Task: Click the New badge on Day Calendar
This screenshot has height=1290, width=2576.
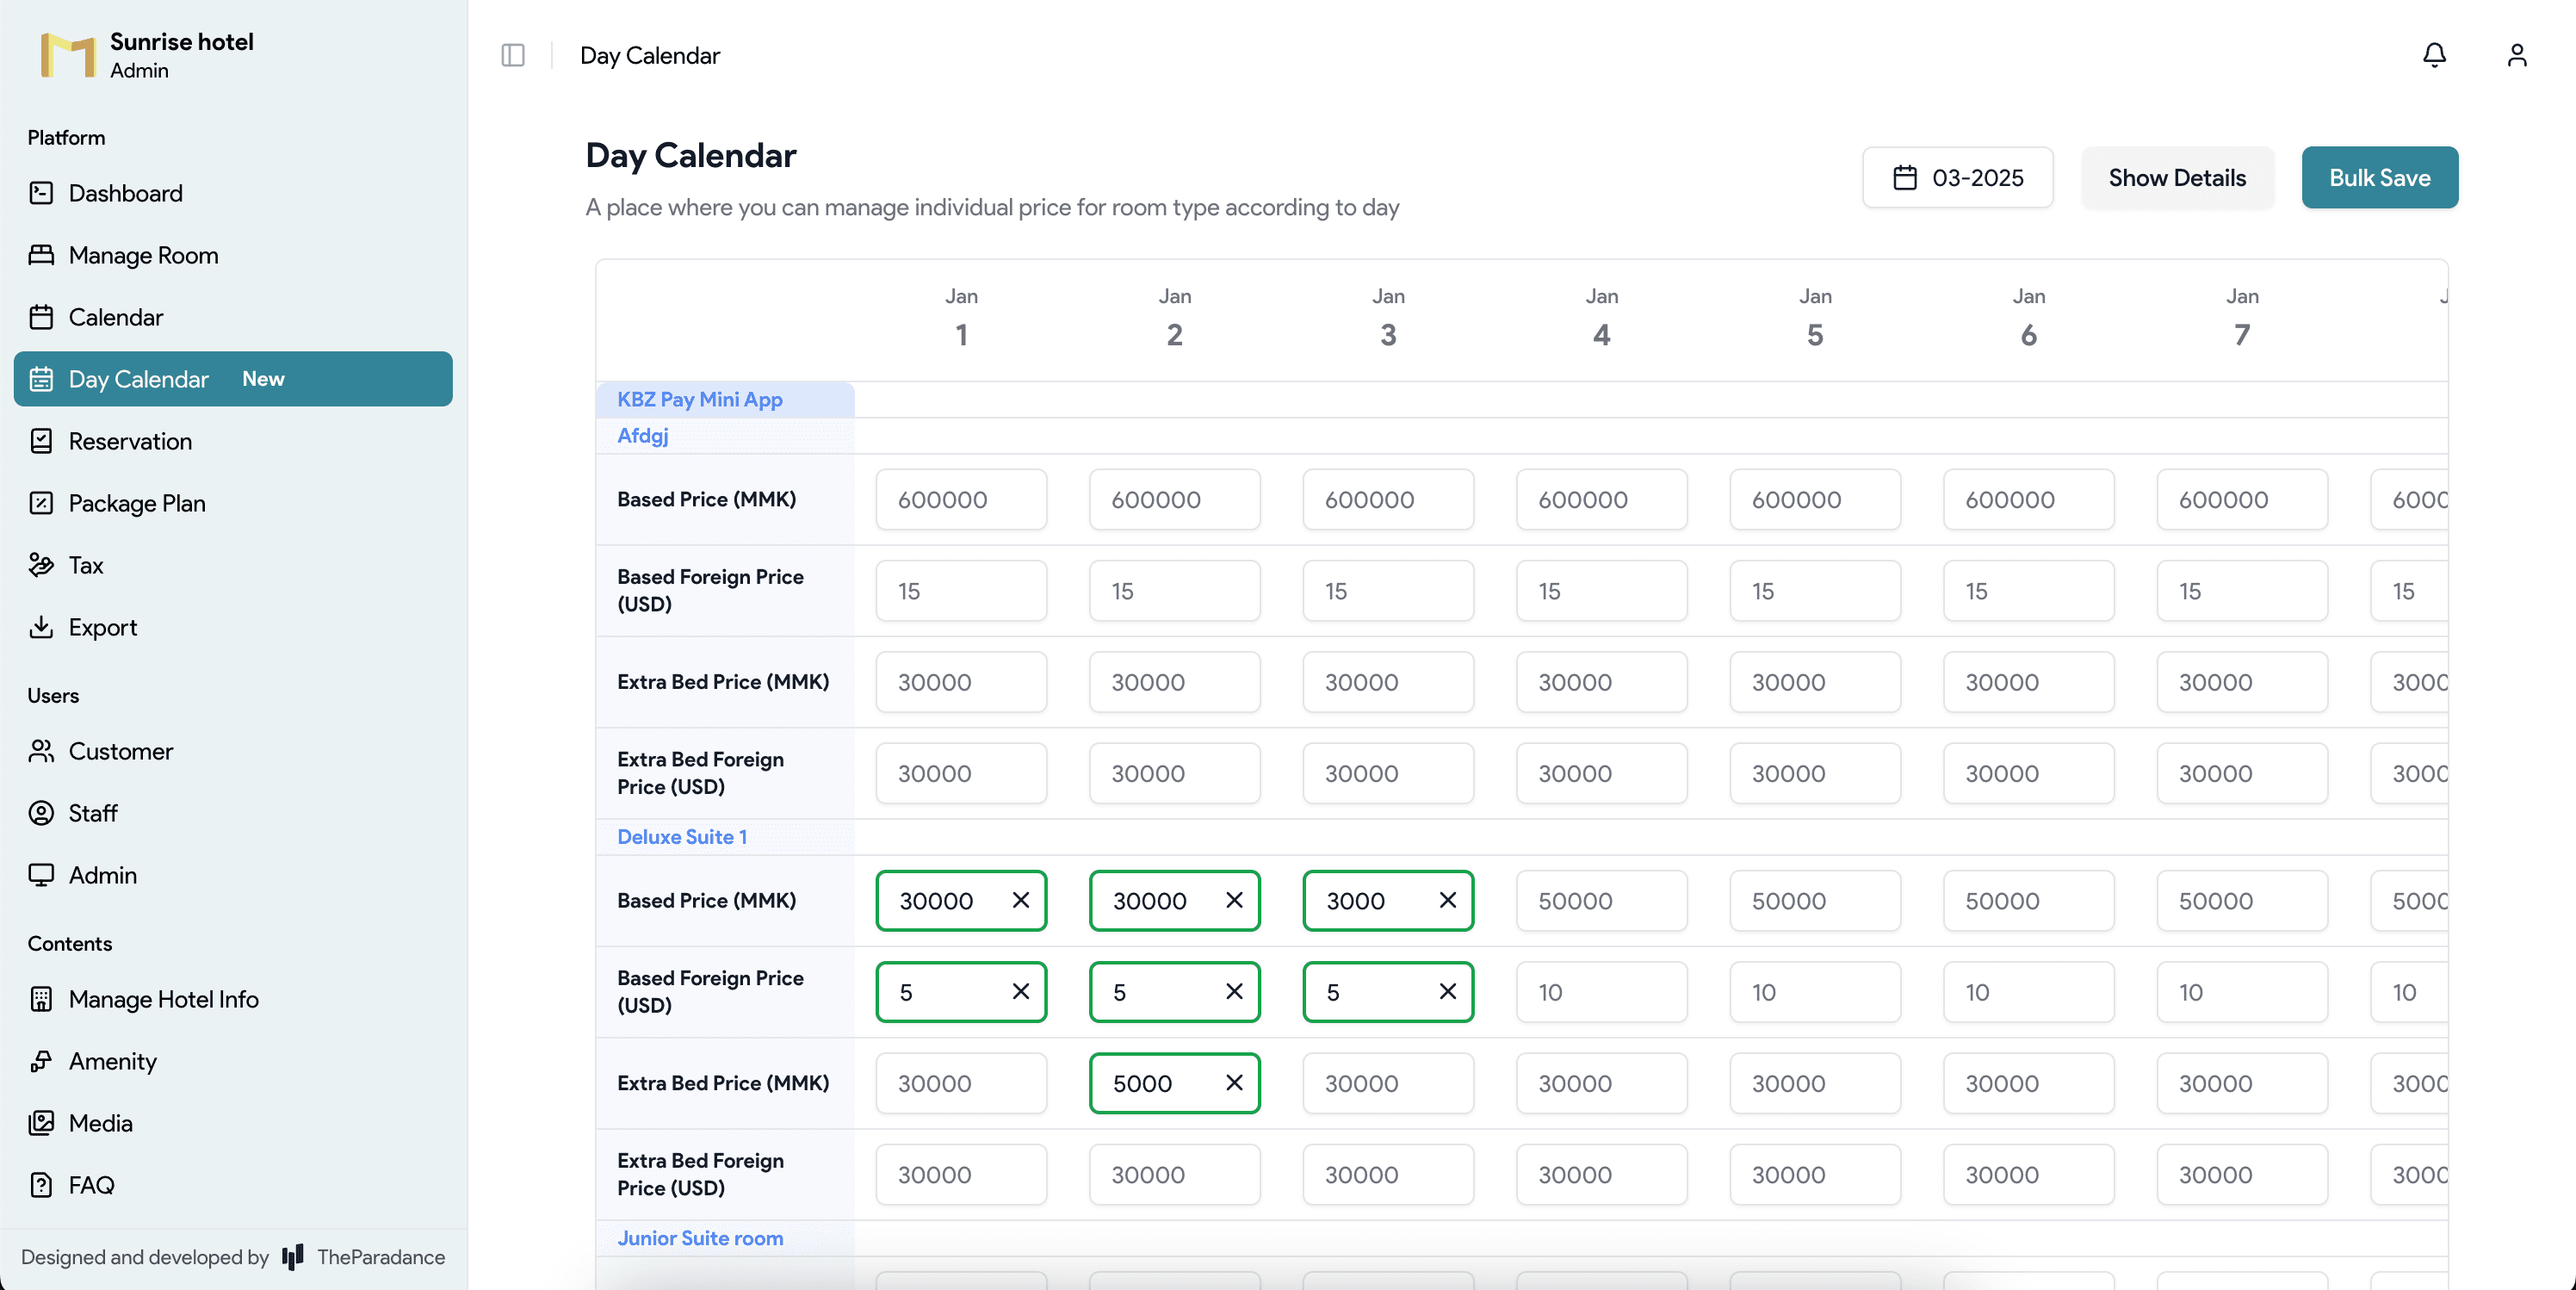Action: [263, 379]
